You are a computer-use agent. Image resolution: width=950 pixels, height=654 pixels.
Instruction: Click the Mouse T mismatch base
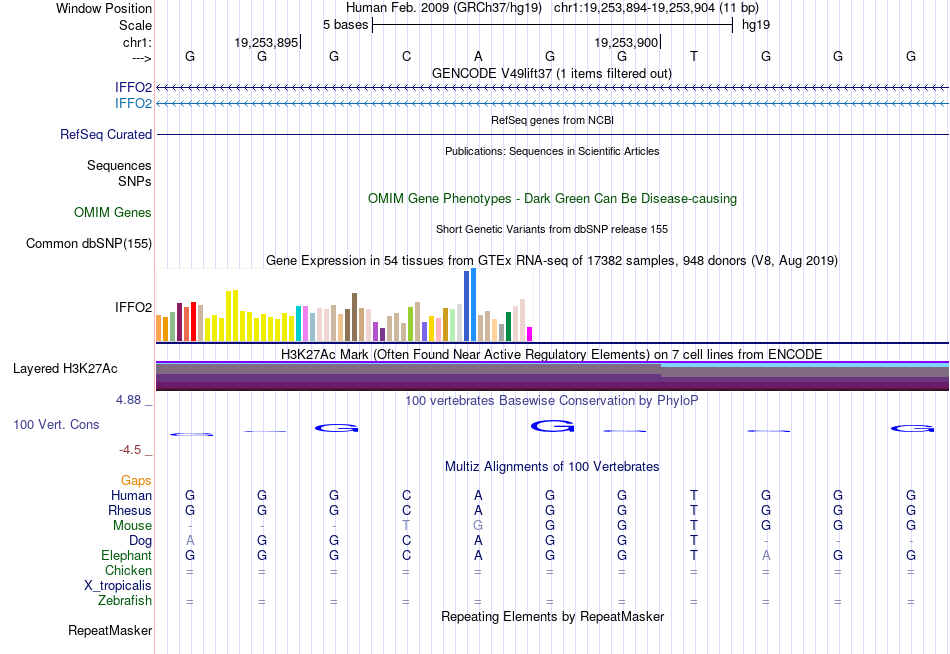[406, 526]
